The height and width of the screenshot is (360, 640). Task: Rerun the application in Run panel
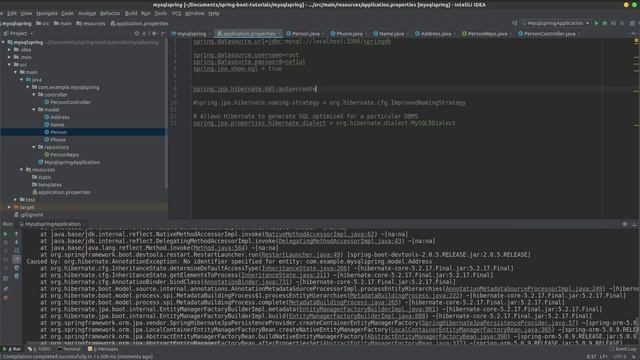pyautogui.click(x=6, y=234)
